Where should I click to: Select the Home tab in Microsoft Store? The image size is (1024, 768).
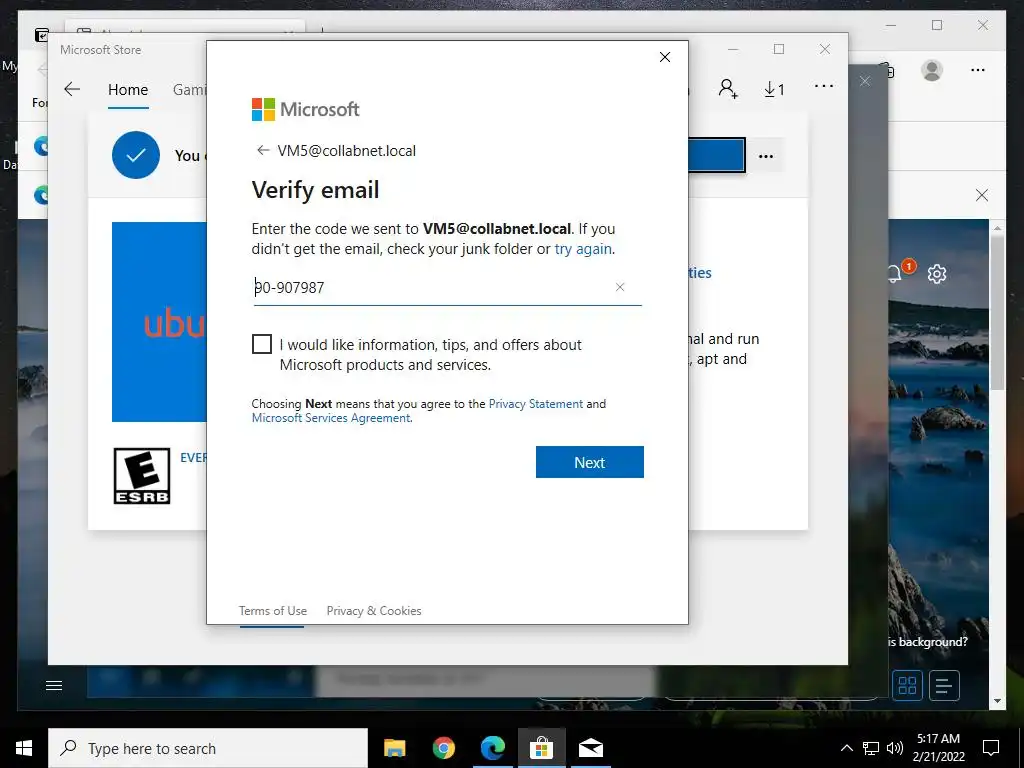tap(128, 90)
